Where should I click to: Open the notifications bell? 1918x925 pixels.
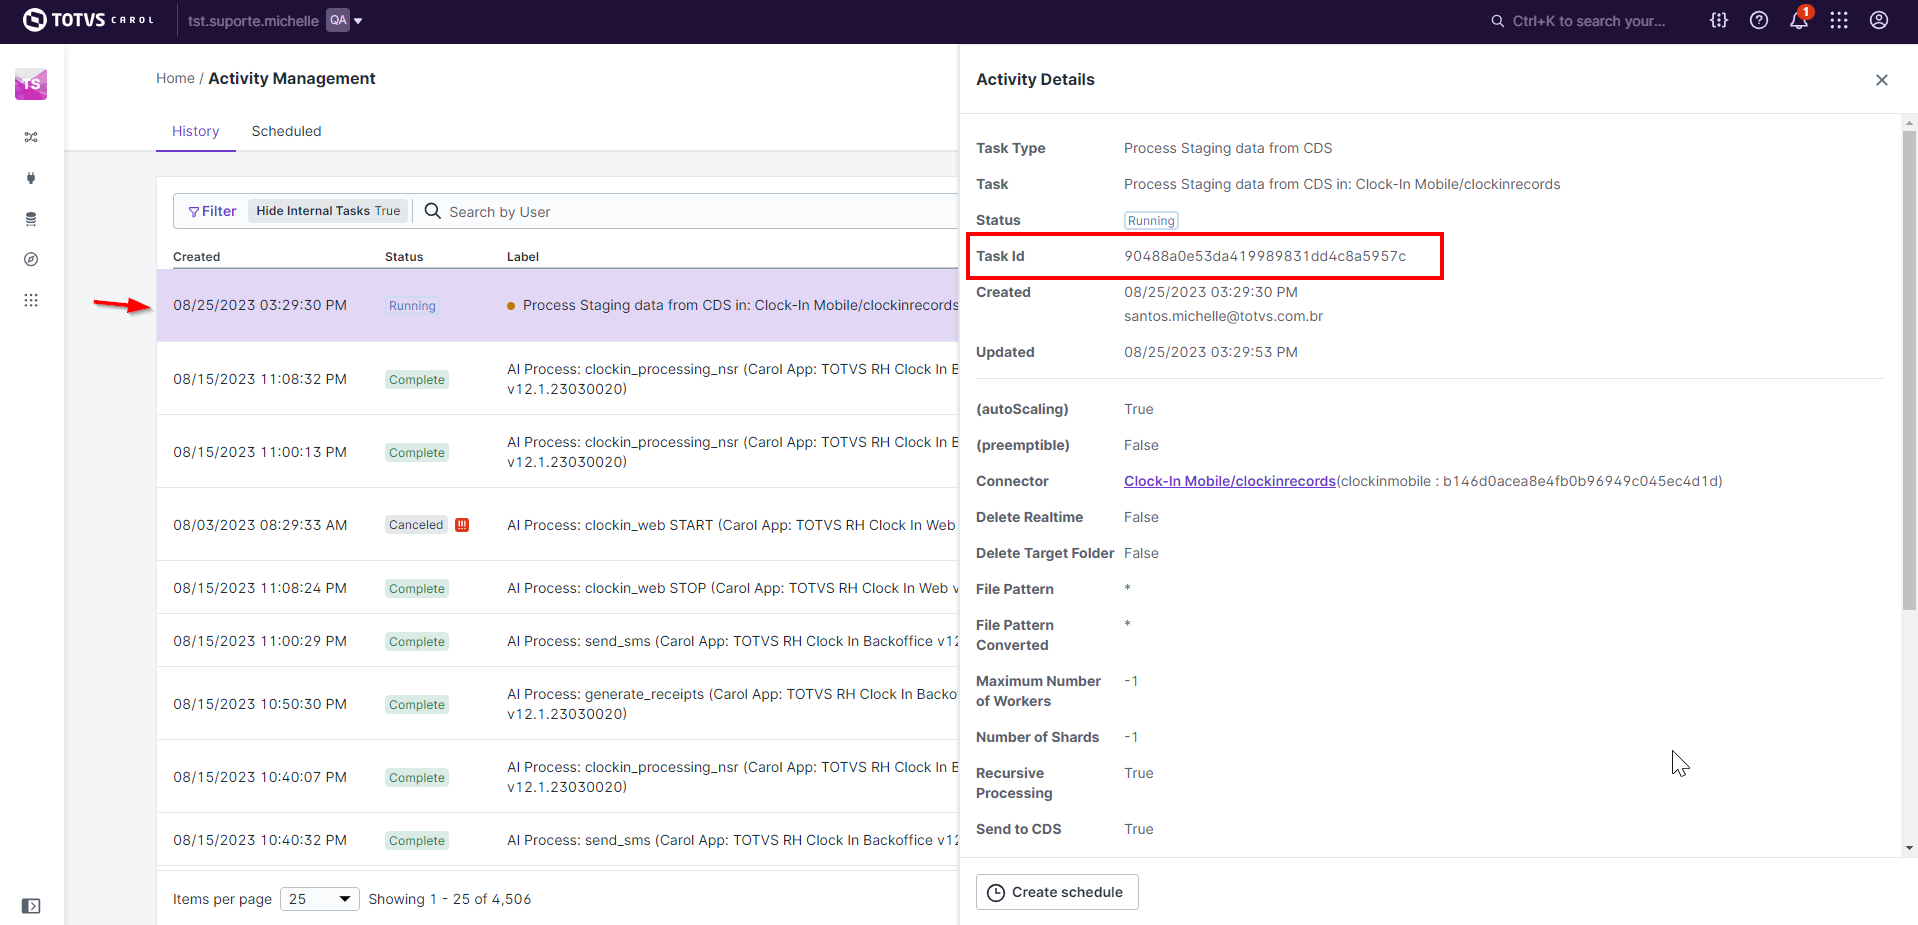[x=1799, y=20]
